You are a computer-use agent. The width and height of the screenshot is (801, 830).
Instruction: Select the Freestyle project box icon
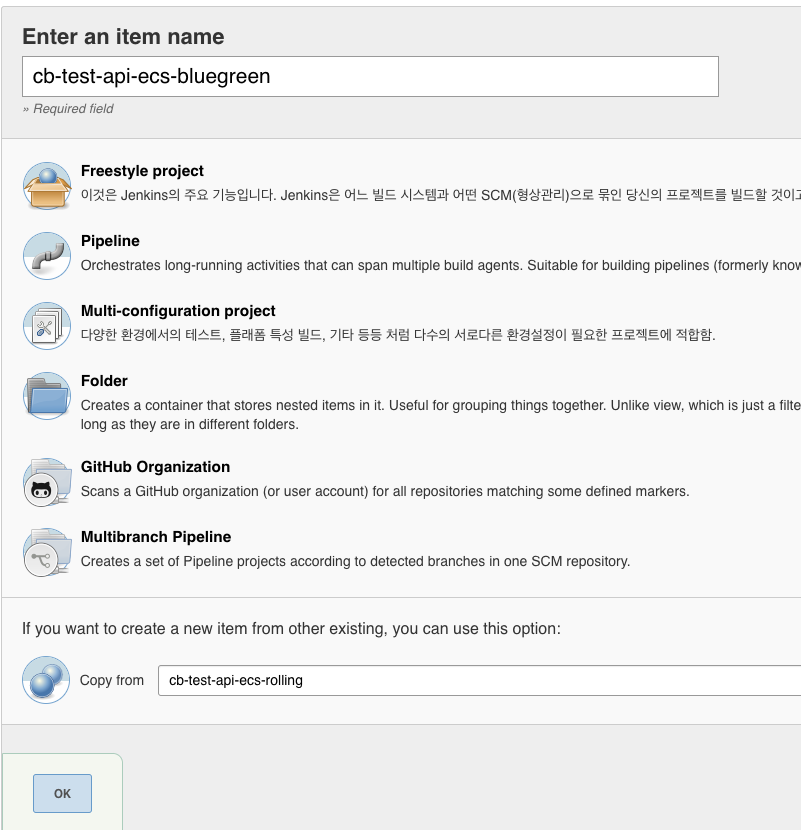[47, 186]
